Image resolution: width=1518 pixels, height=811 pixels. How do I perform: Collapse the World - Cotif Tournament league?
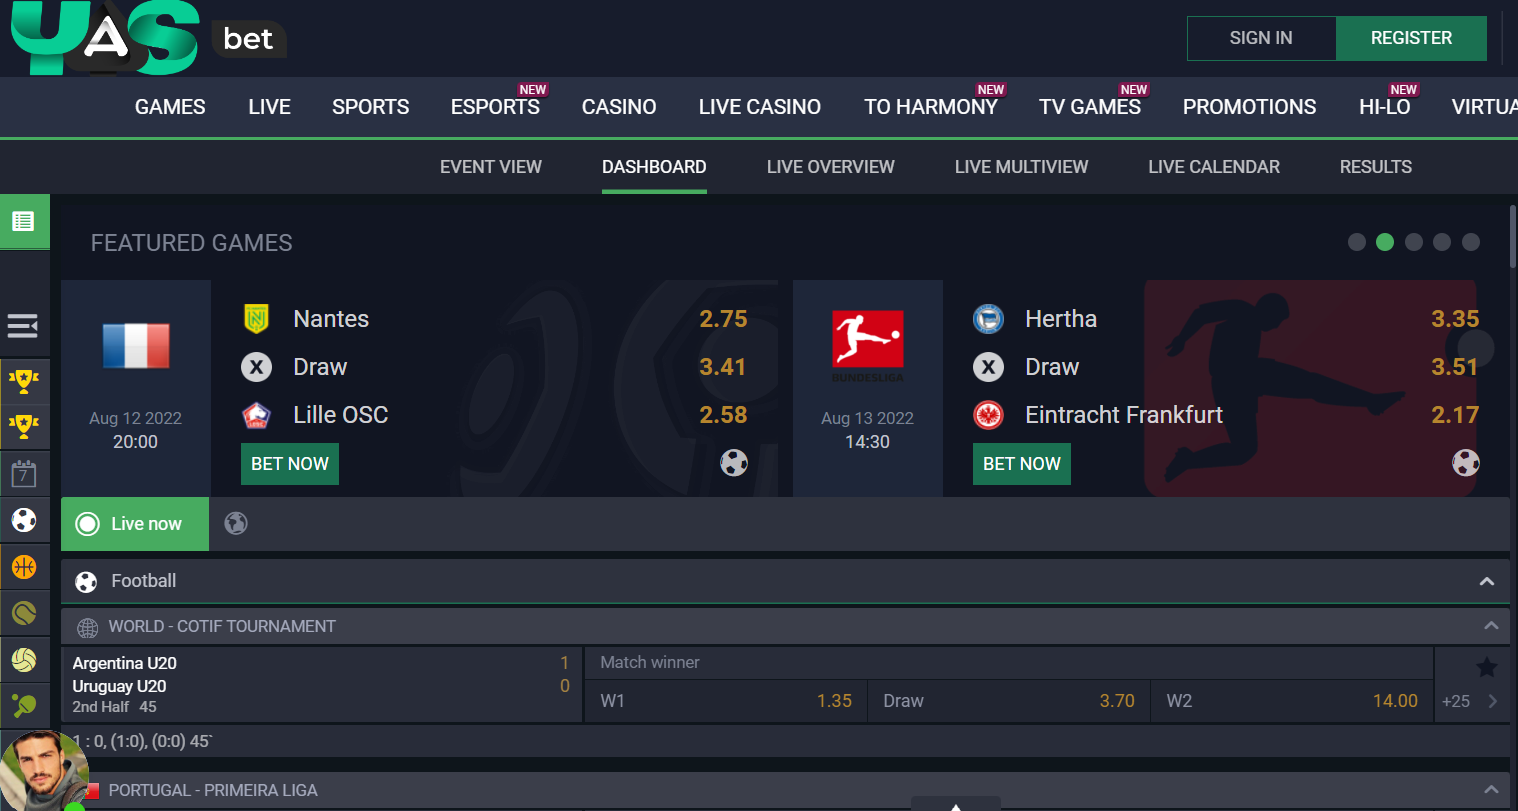tap(1491, 626)
